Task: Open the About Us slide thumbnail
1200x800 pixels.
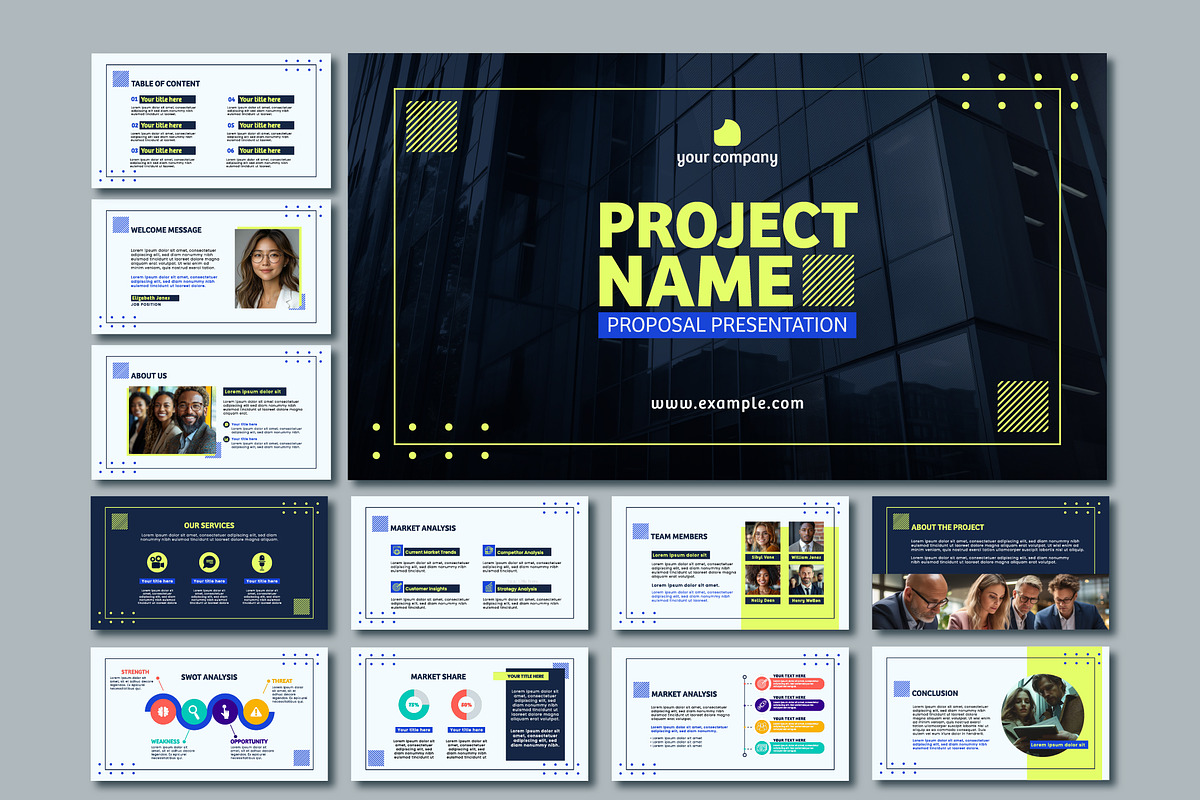Action: (x=211, y=413)
